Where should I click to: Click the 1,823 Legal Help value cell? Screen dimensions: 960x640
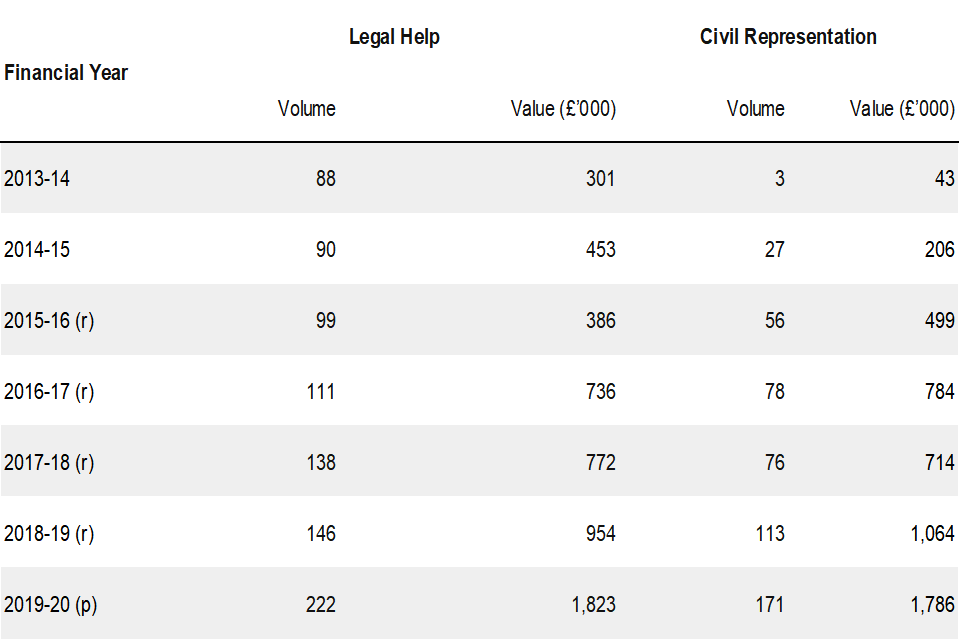tap(593, 605)
